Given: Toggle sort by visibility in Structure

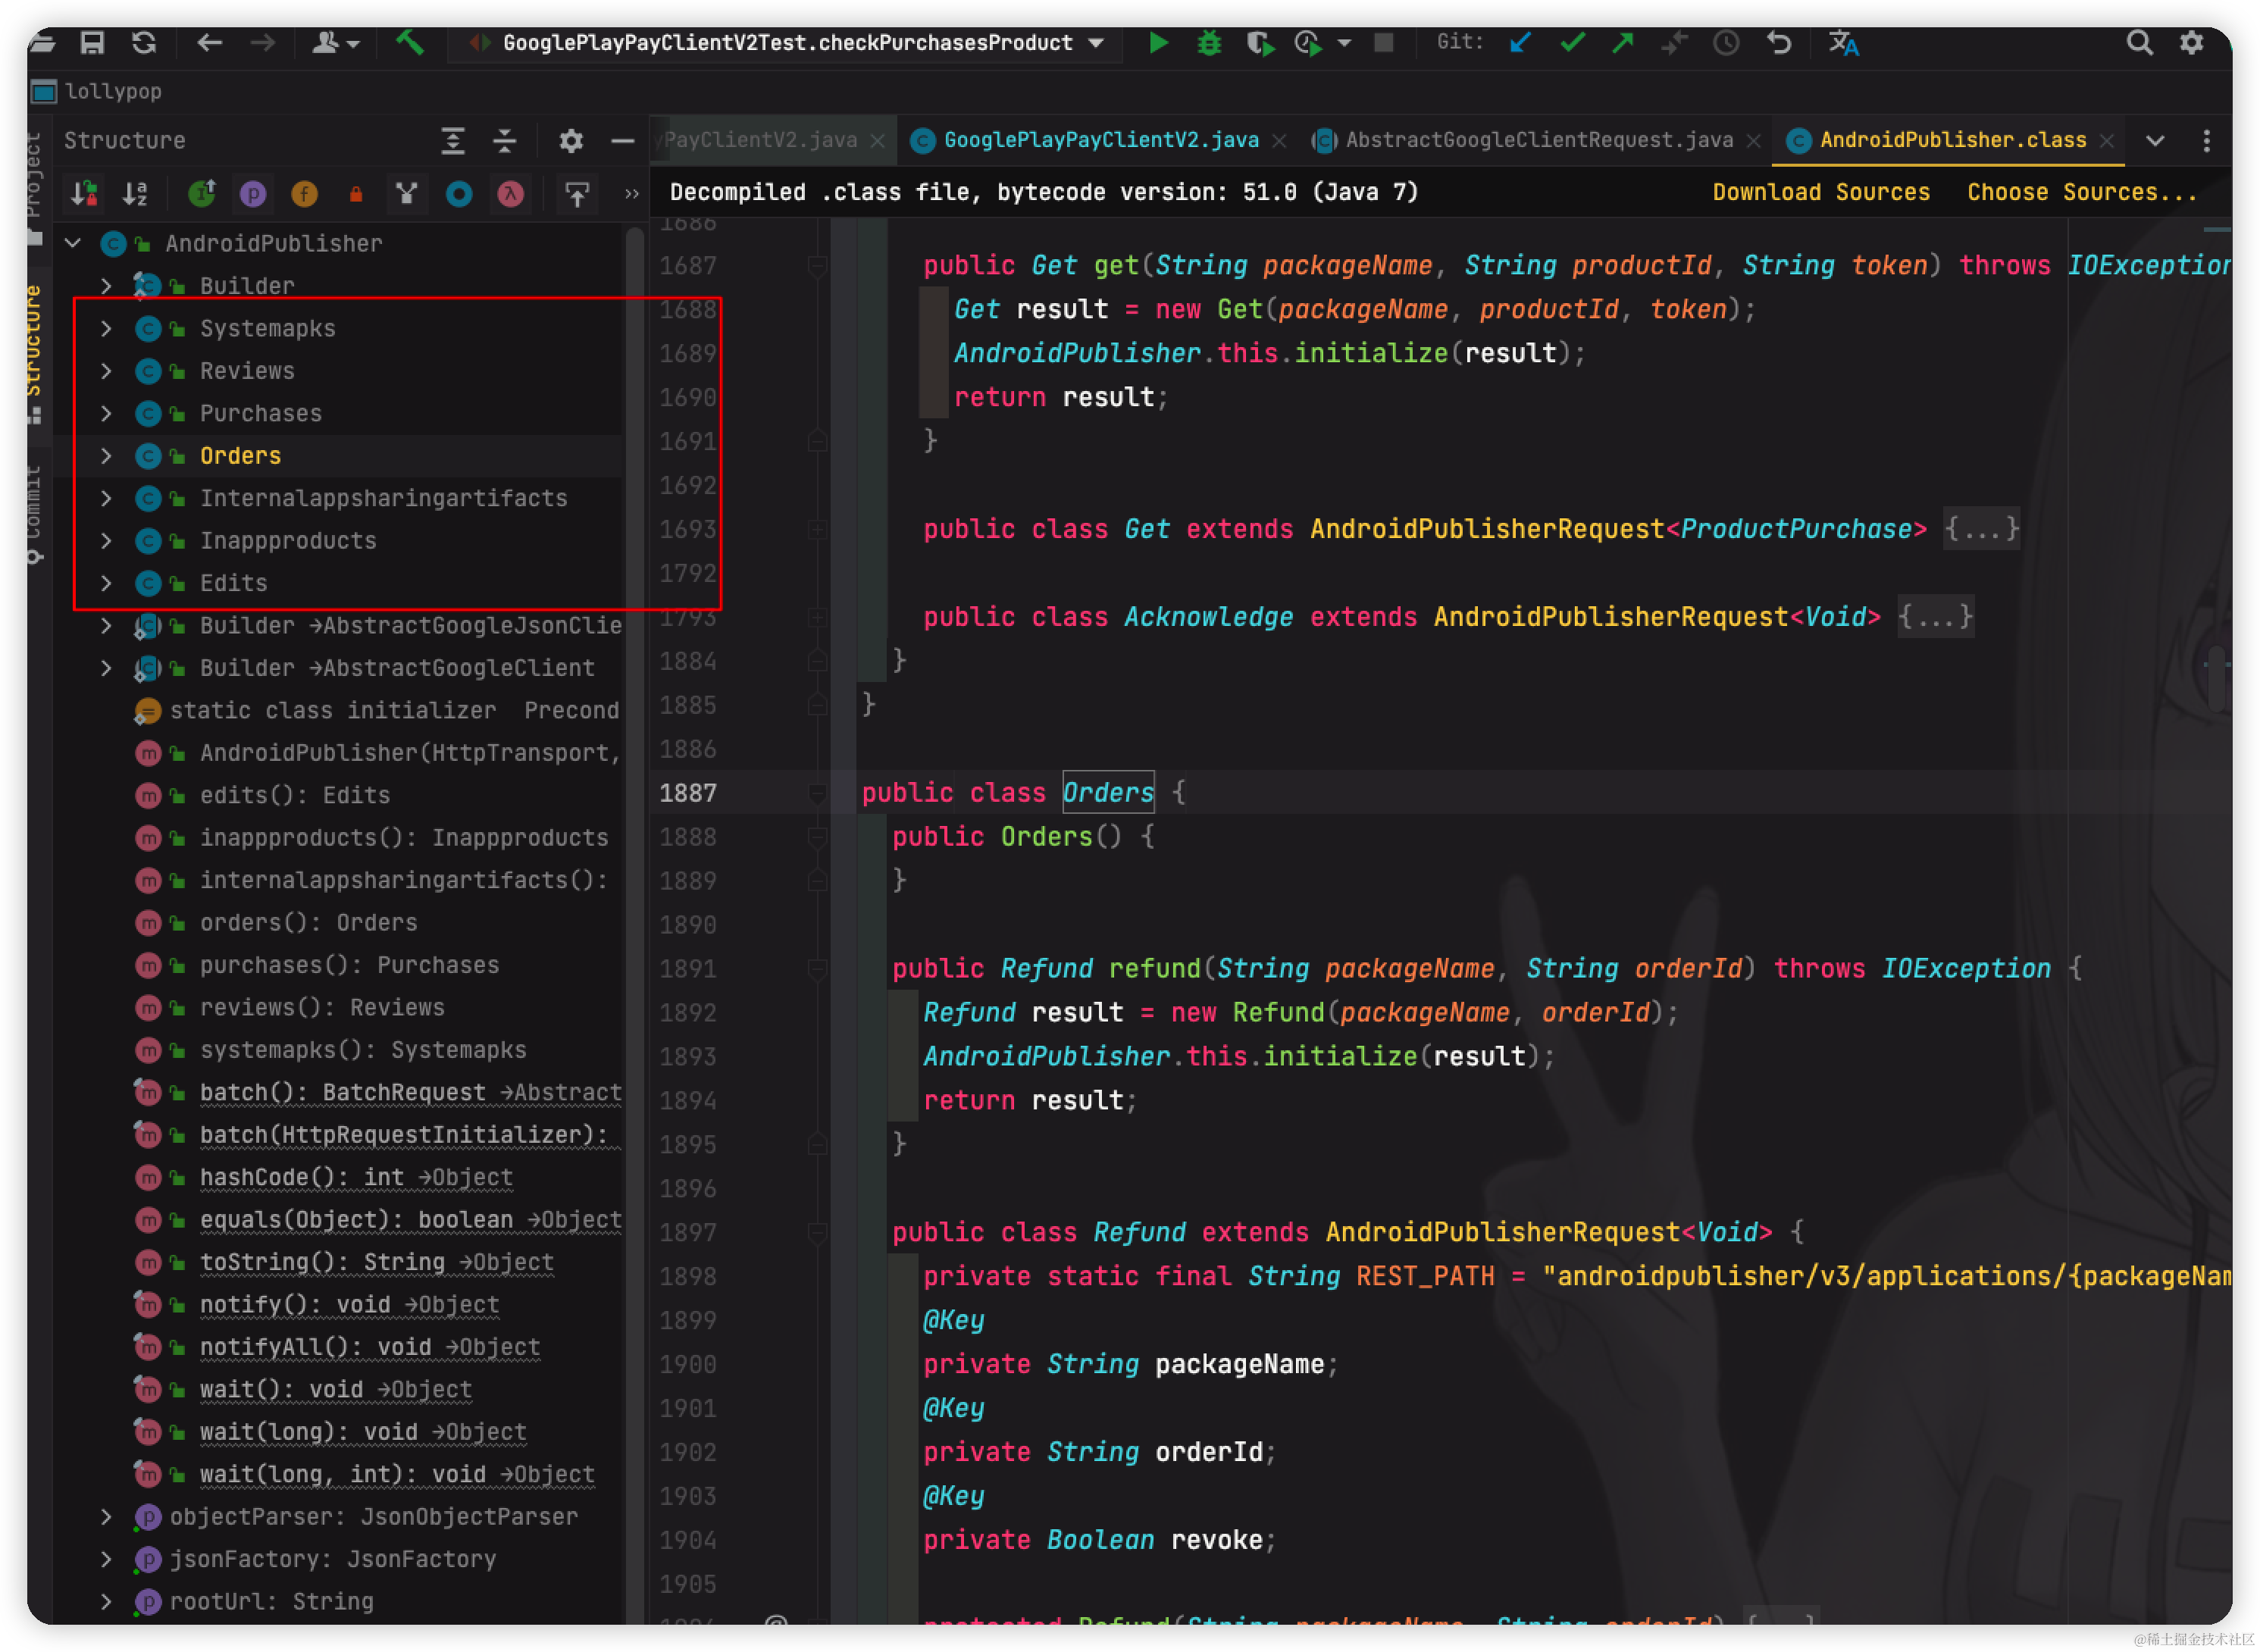Looking at the screenshot, I should pyautogui.click(x=84, y=193).
